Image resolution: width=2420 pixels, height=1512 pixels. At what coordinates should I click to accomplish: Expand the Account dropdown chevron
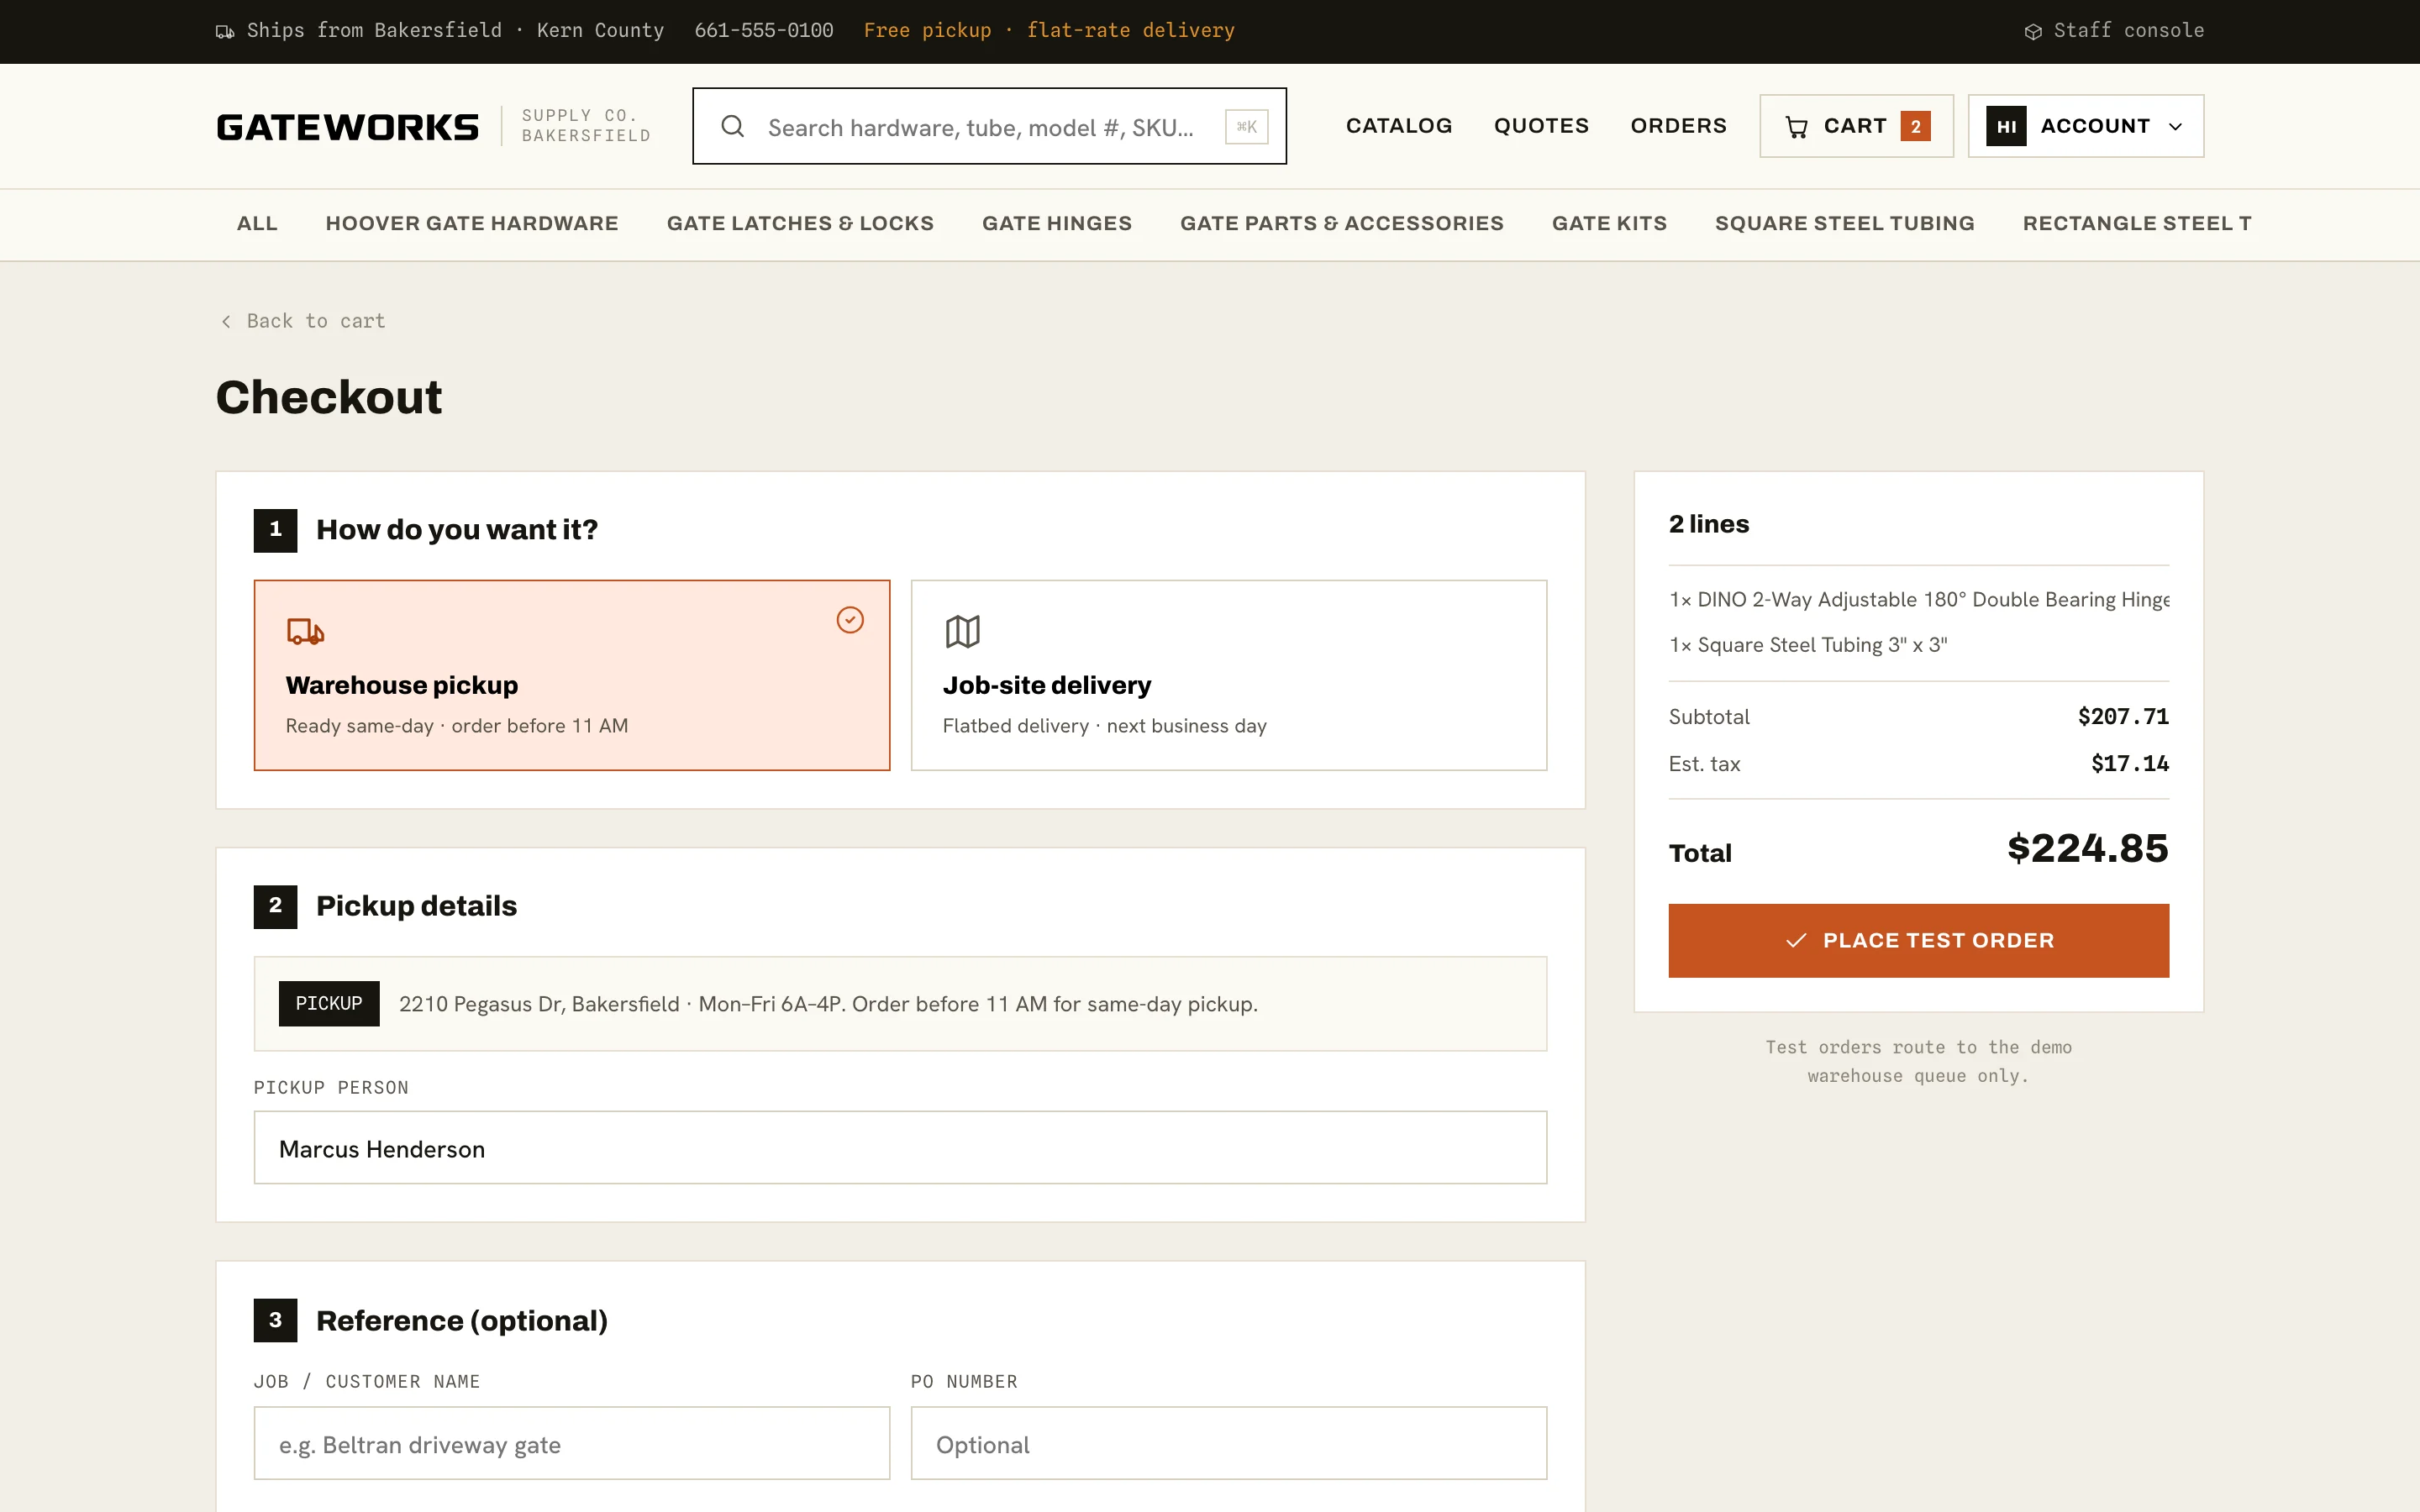(x=2175, y=127)
